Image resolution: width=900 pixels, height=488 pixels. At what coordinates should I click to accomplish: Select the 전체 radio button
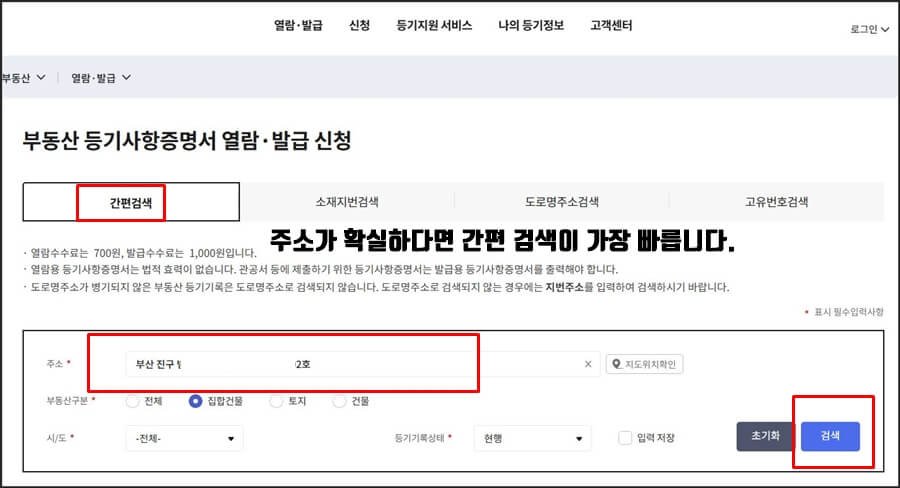pos(133,401)
